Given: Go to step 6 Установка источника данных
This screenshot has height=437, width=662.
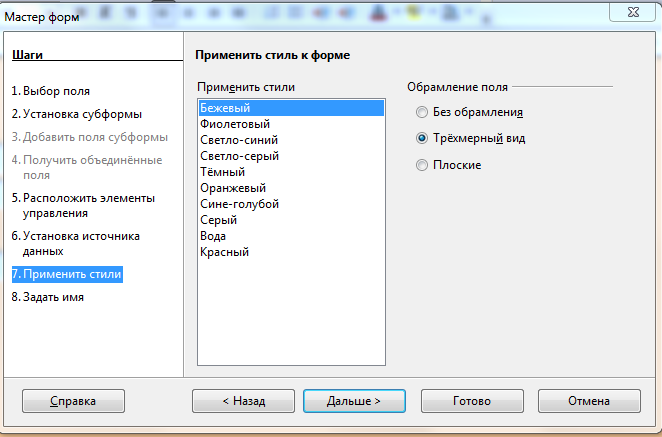Looking at the screenshot, I should (x=76, y=244).
